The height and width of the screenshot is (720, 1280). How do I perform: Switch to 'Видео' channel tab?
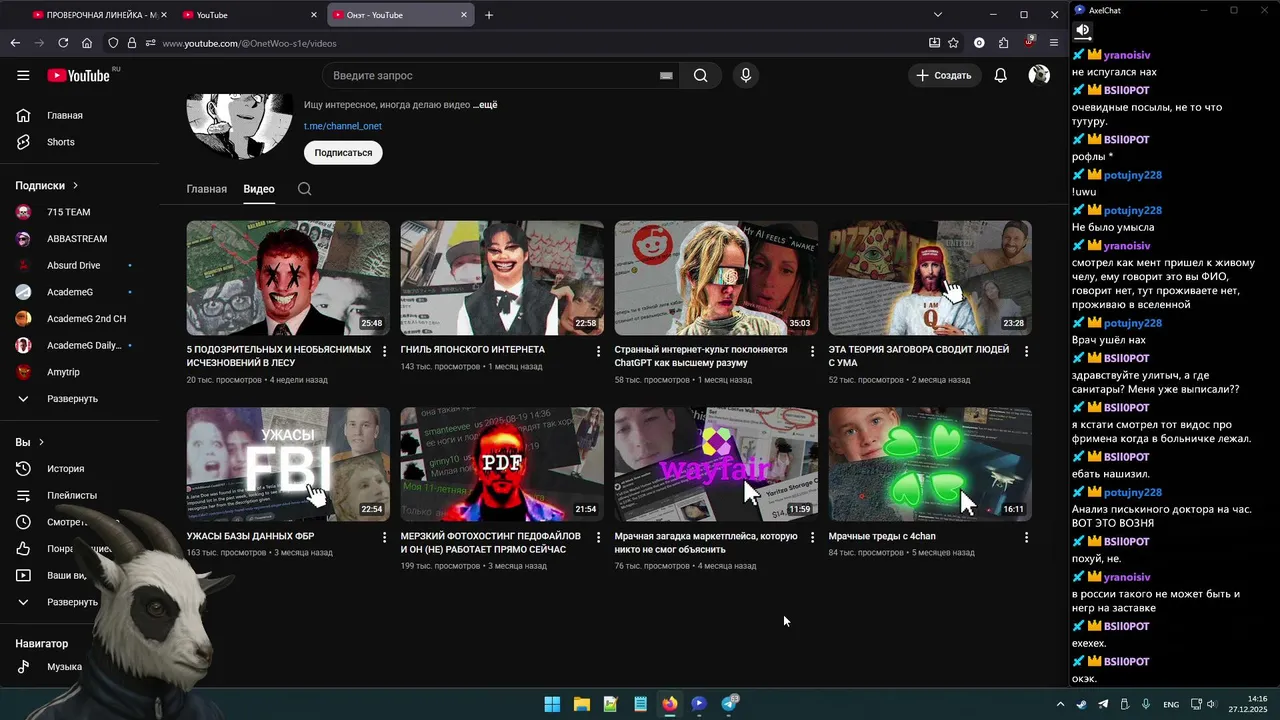coord(259,189)
